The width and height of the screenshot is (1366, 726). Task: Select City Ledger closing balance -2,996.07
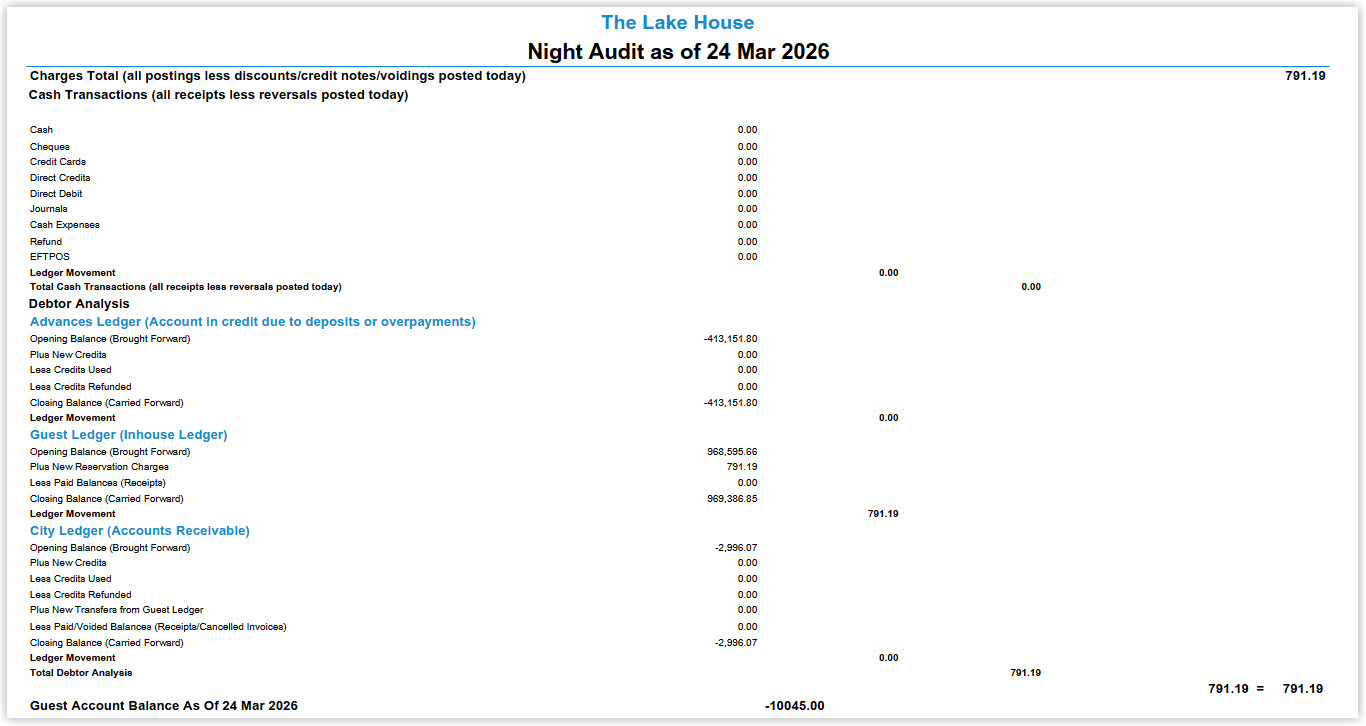tap(736, 643)
